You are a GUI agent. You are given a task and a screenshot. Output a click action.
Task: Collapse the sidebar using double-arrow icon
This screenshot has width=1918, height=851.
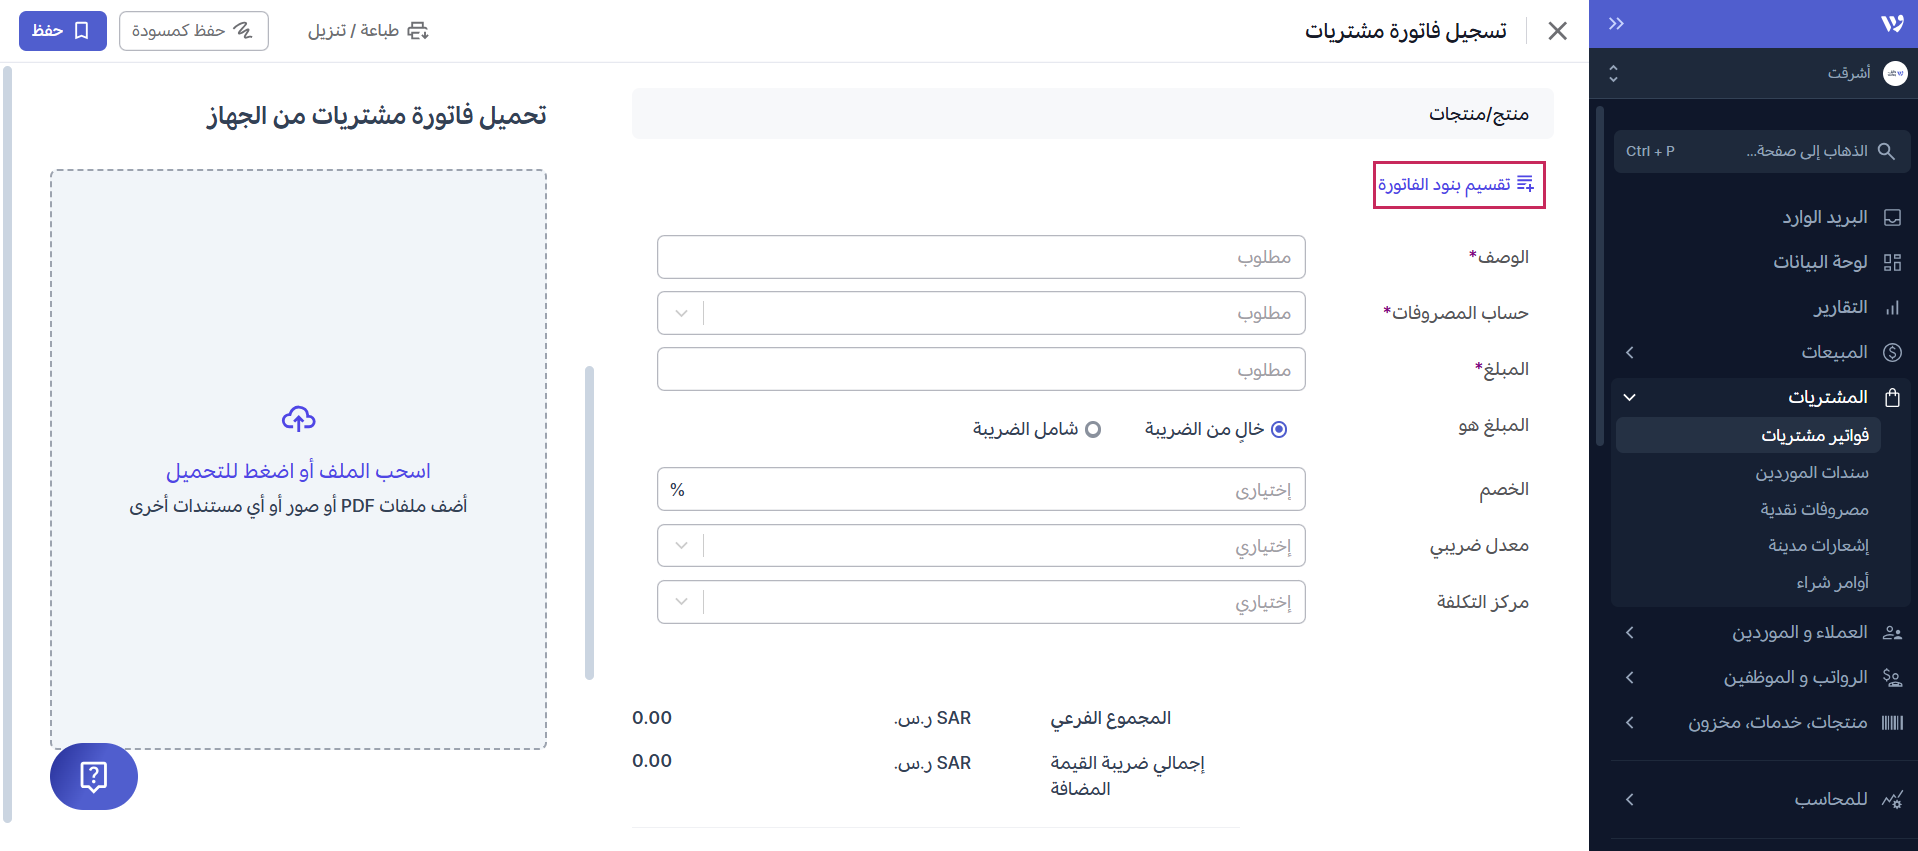coord(1616,24)
